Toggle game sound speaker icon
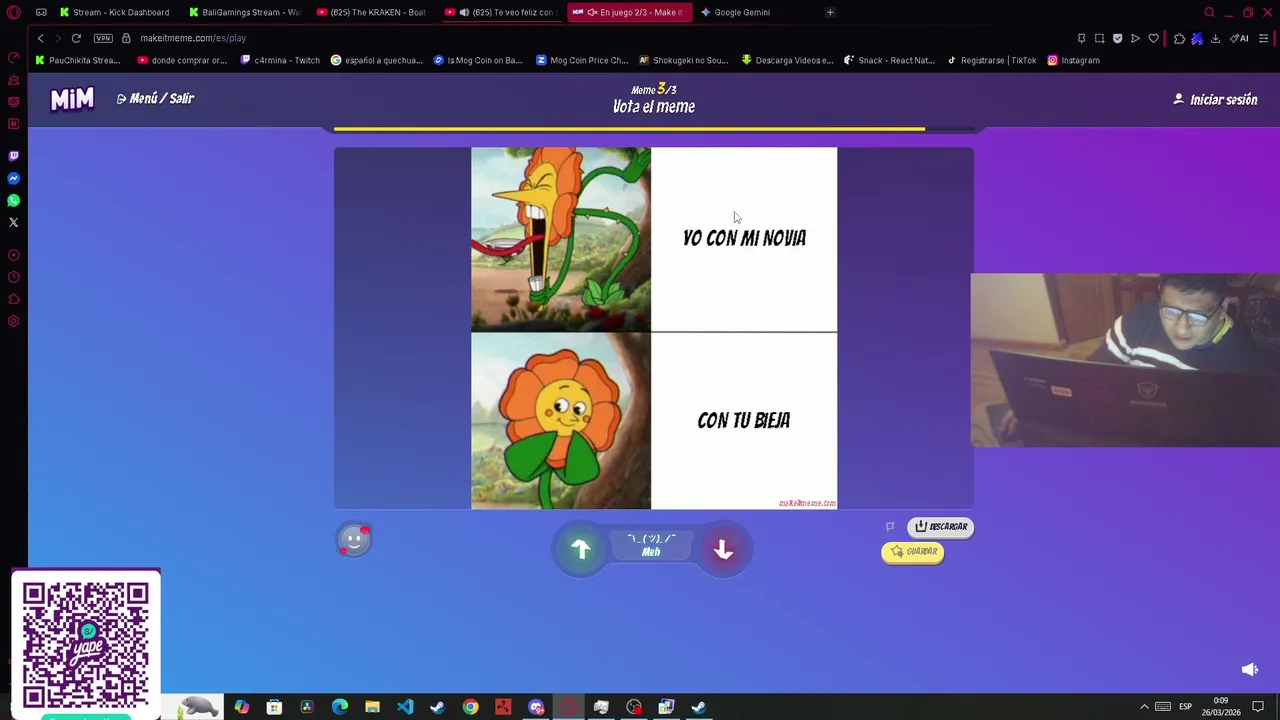 click(1249, 669)
